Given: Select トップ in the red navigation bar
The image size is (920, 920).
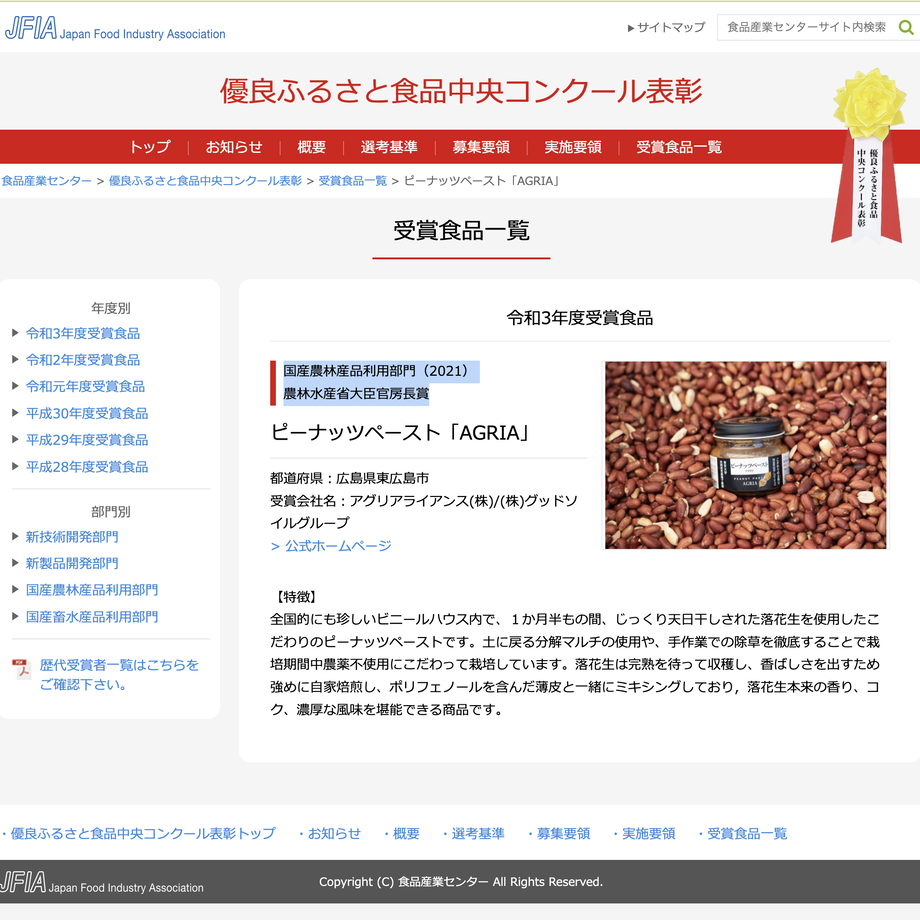Looking at the screenshot, I should pyautogui.click(x=150, y=147).
